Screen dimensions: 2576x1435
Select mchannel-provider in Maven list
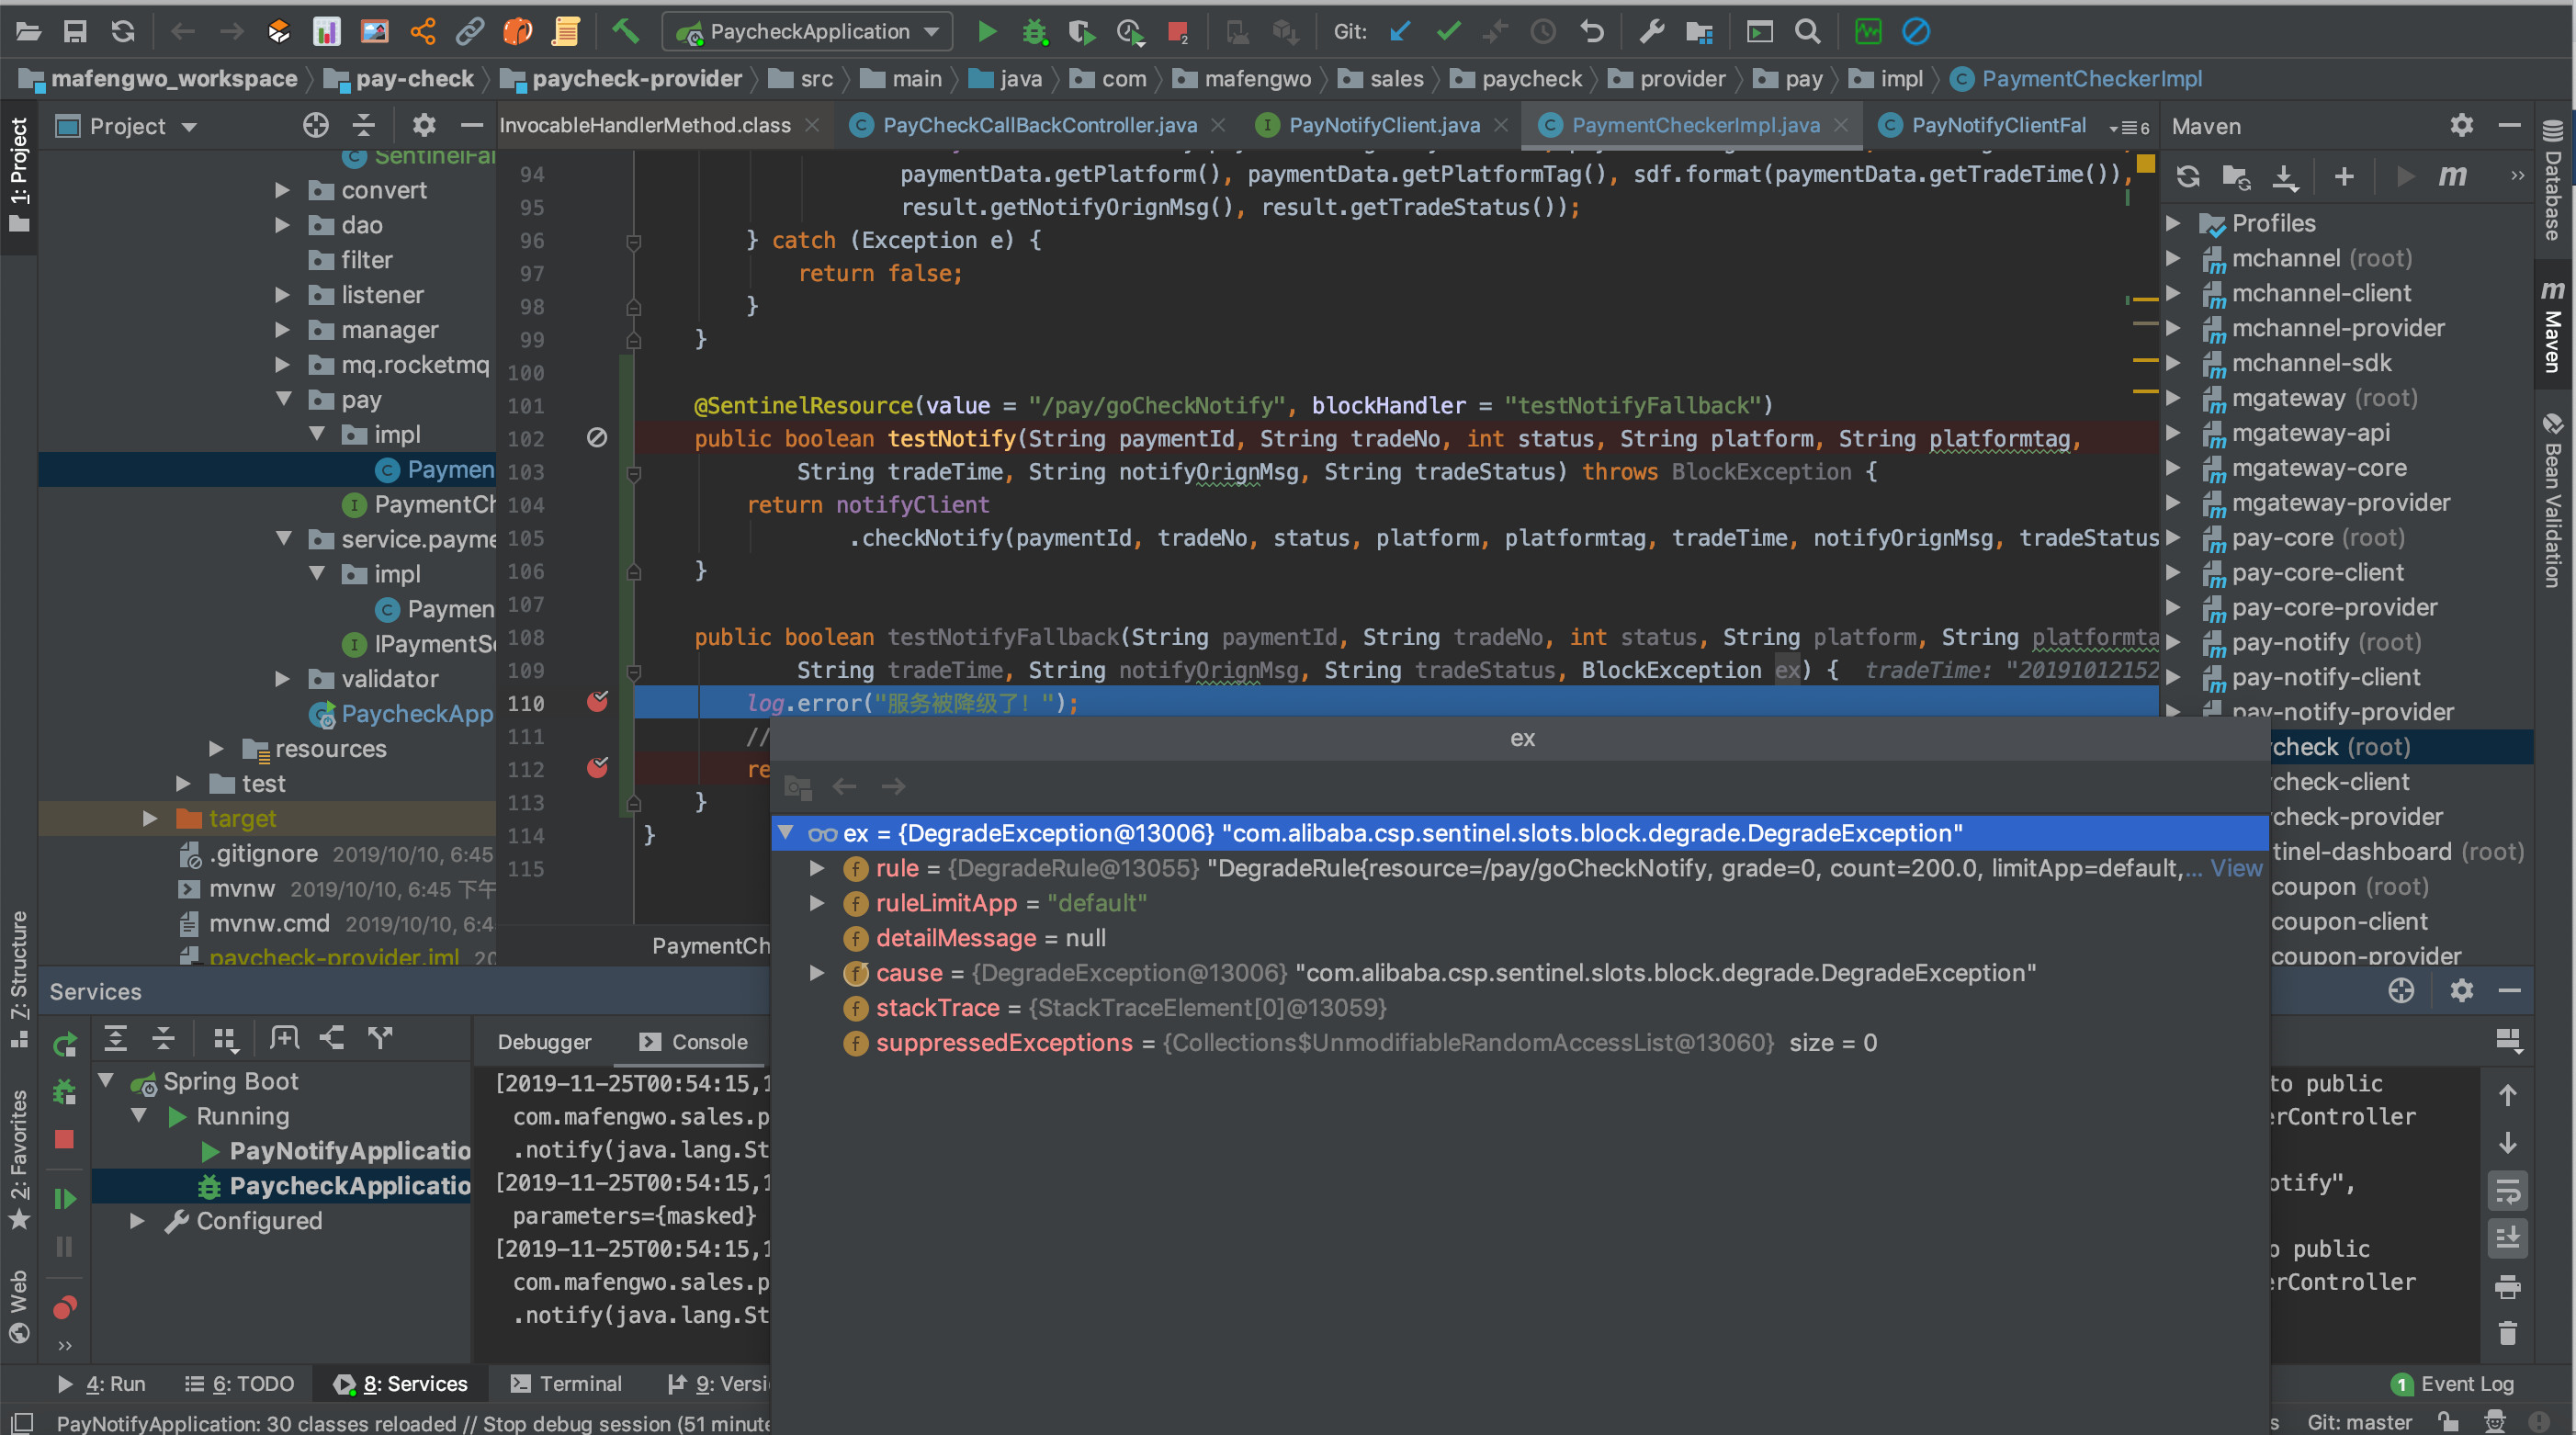point(2338,328)
